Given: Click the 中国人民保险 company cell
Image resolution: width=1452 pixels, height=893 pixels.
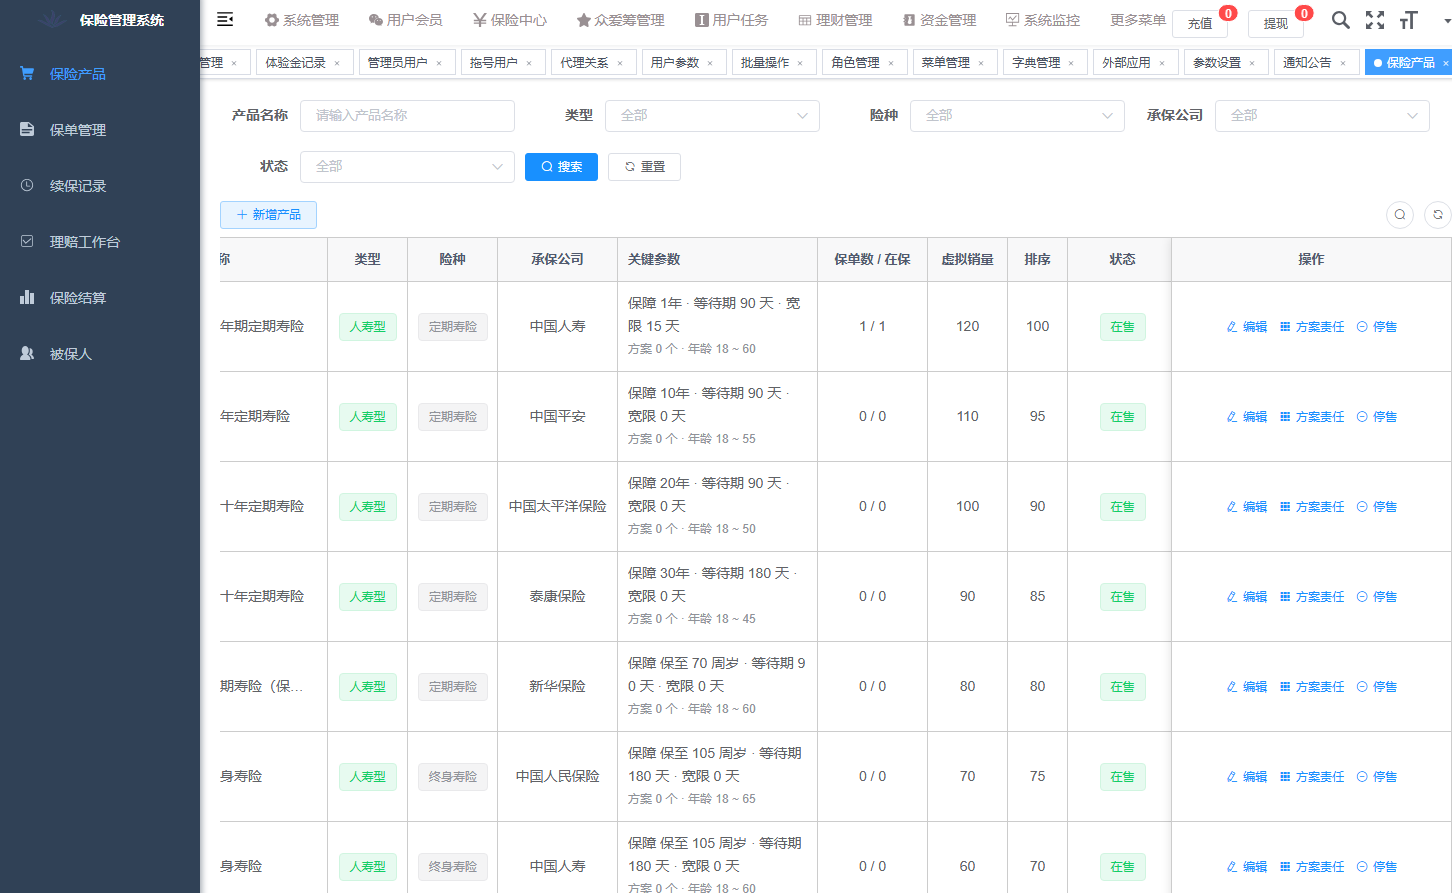Looking at the screenshot, I should [557, 776].
